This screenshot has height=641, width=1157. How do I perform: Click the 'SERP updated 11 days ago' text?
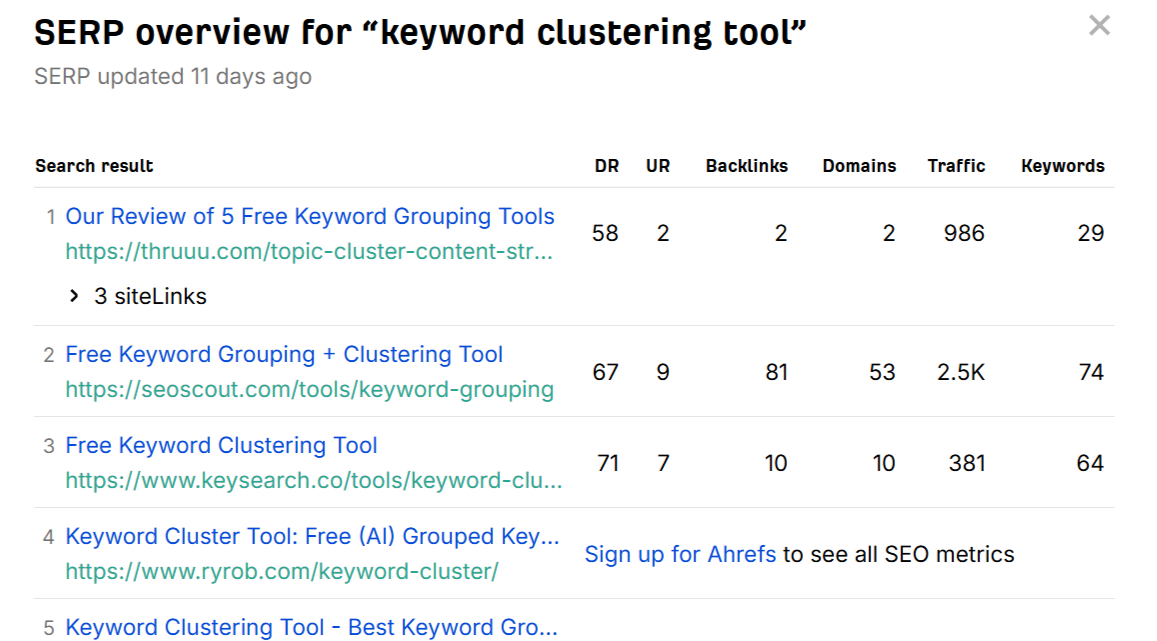[173, 76]
